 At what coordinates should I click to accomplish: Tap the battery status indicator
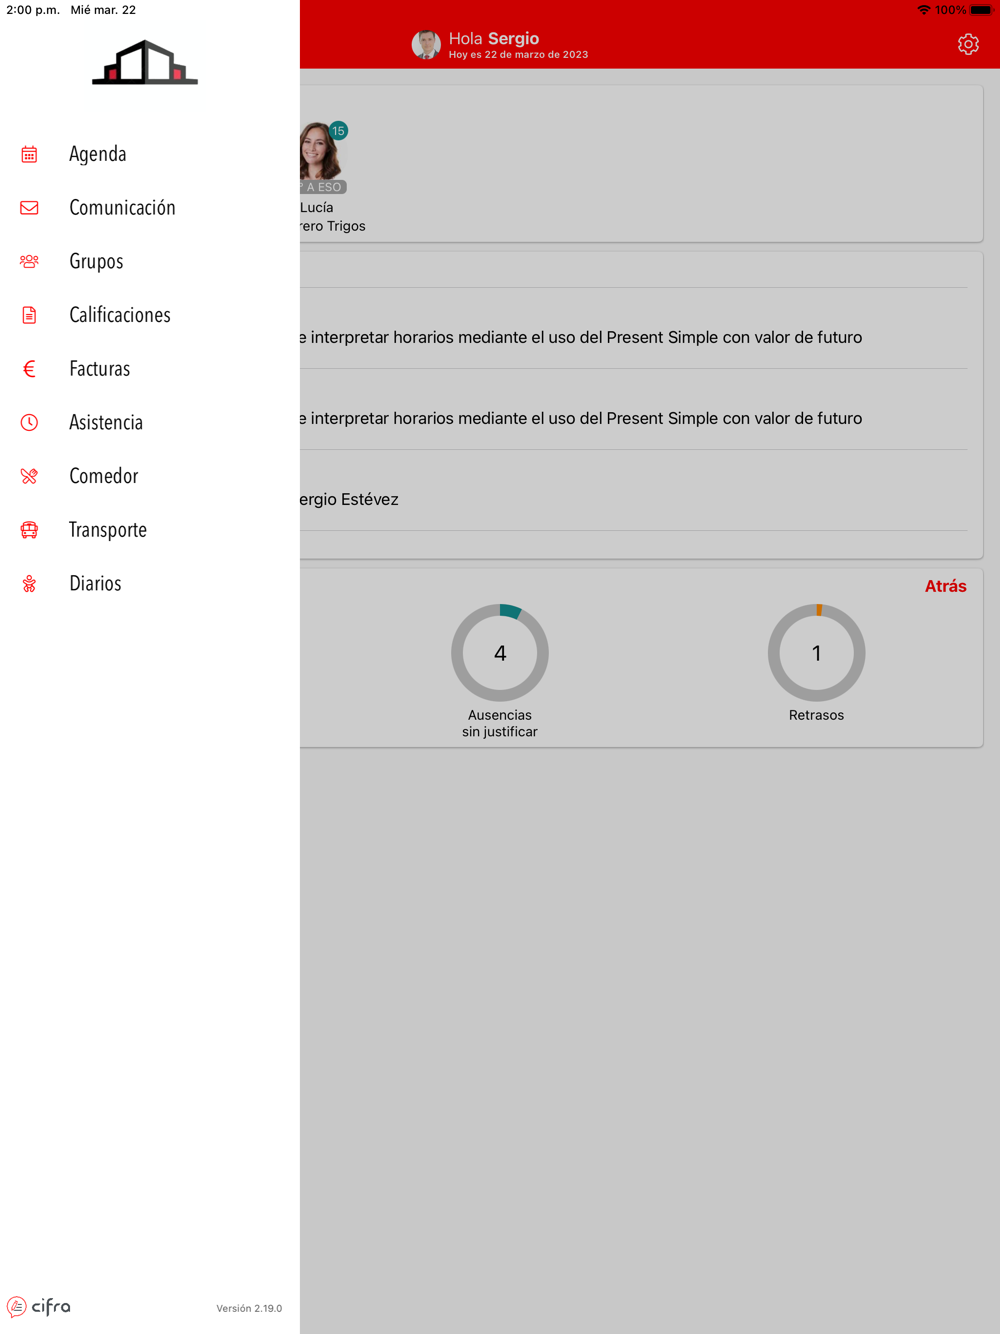click(x=981, y=10)
